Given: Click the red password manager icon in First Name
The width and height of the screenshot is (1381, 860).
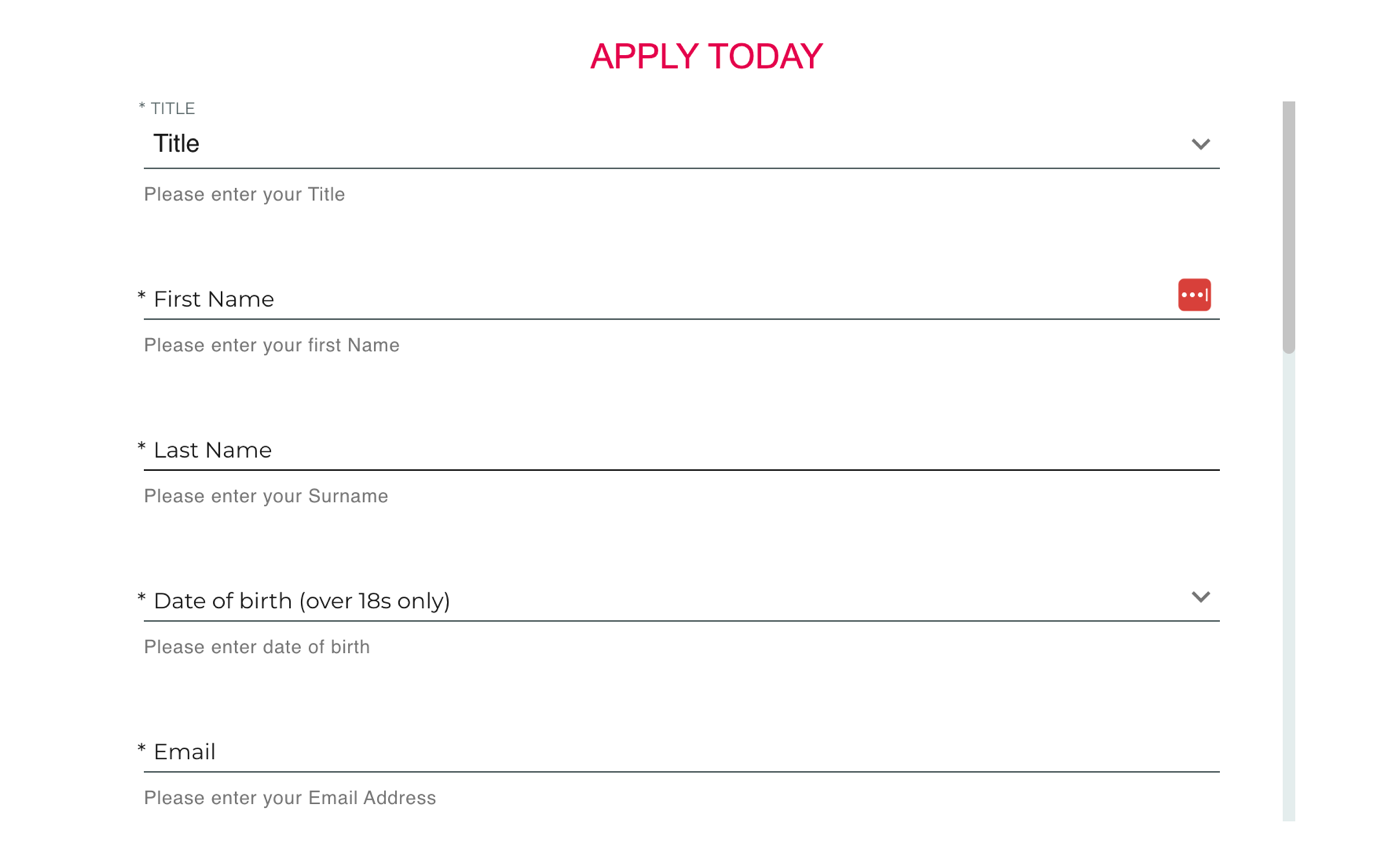Looking at the screenshot, I should (x=1194, y=295).
